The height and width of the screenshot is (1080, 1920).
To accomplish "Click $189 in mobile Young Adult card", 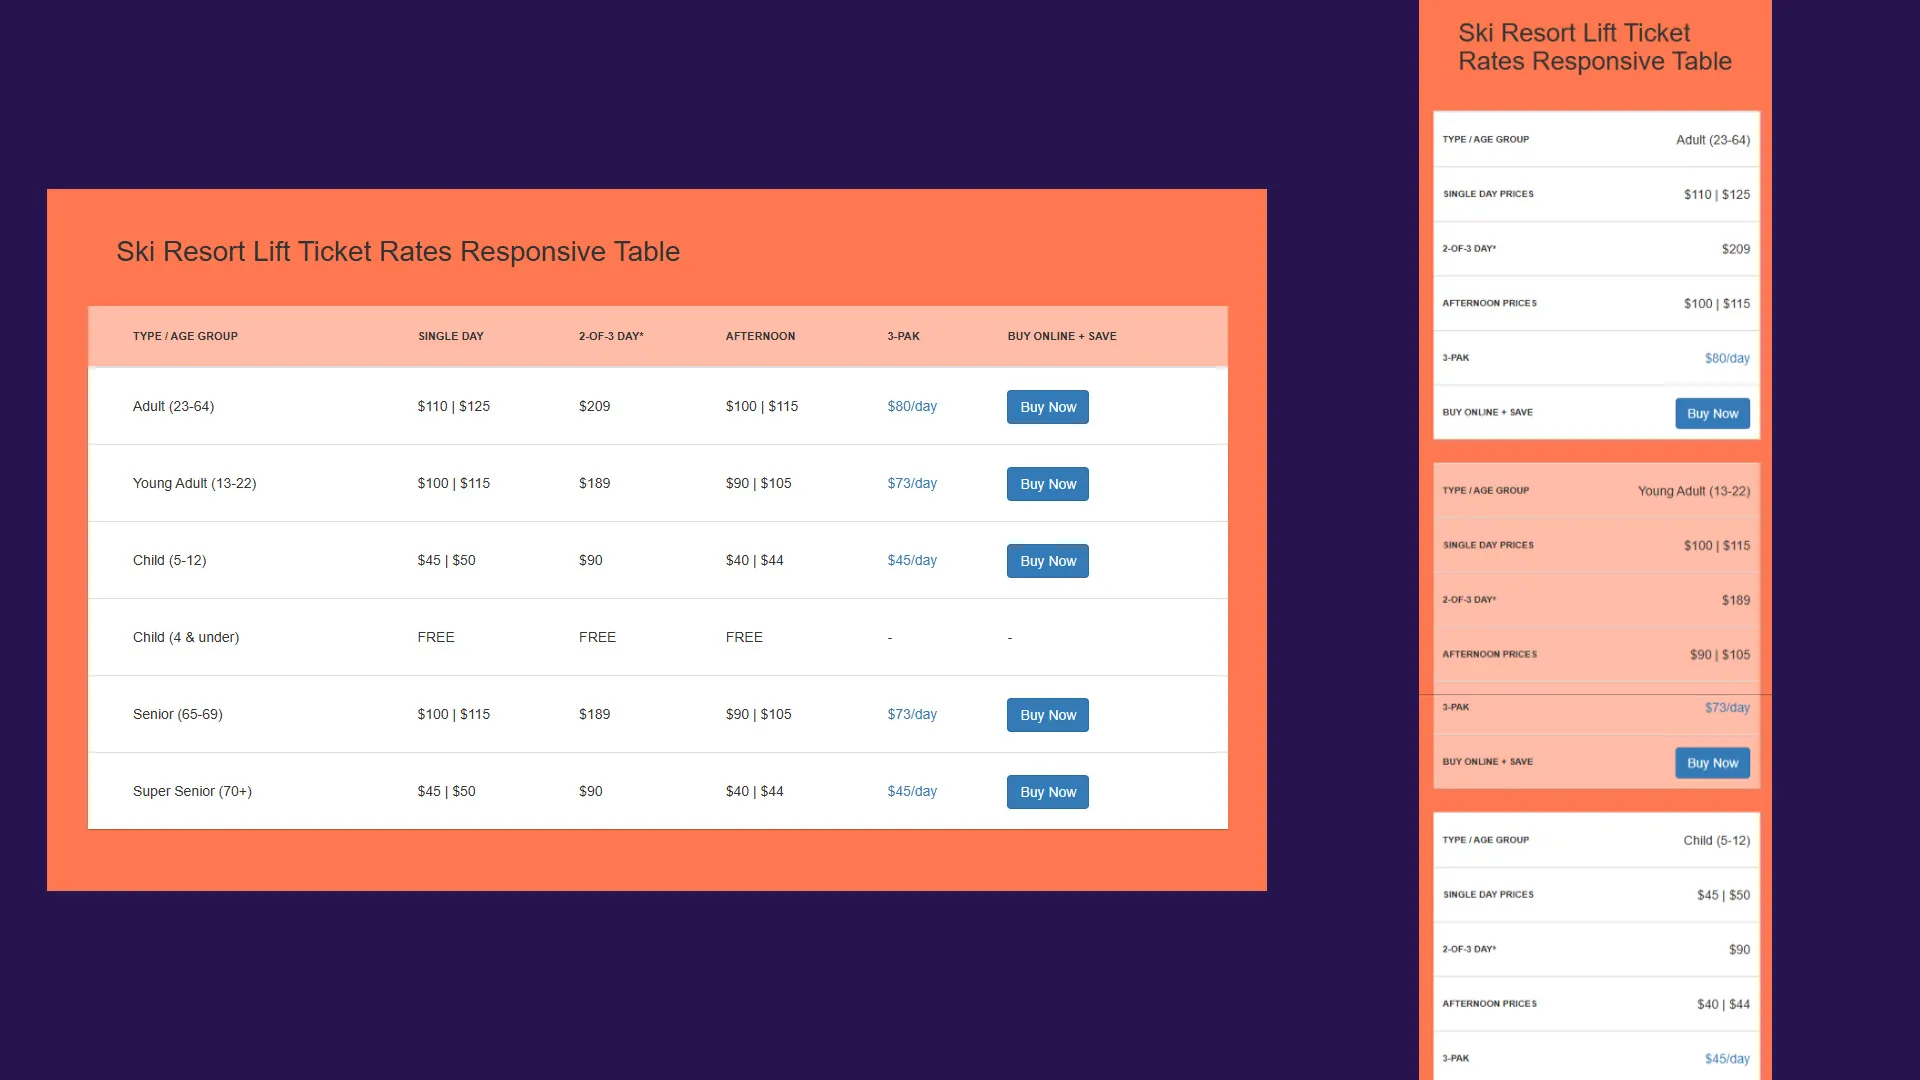I will point(1736,600).
